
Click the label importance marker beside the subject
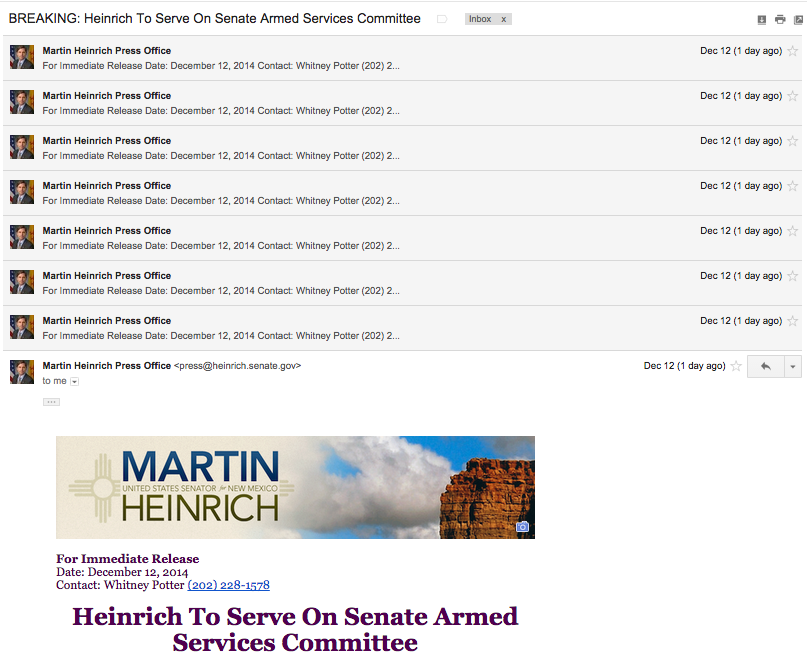coord(442,19)
